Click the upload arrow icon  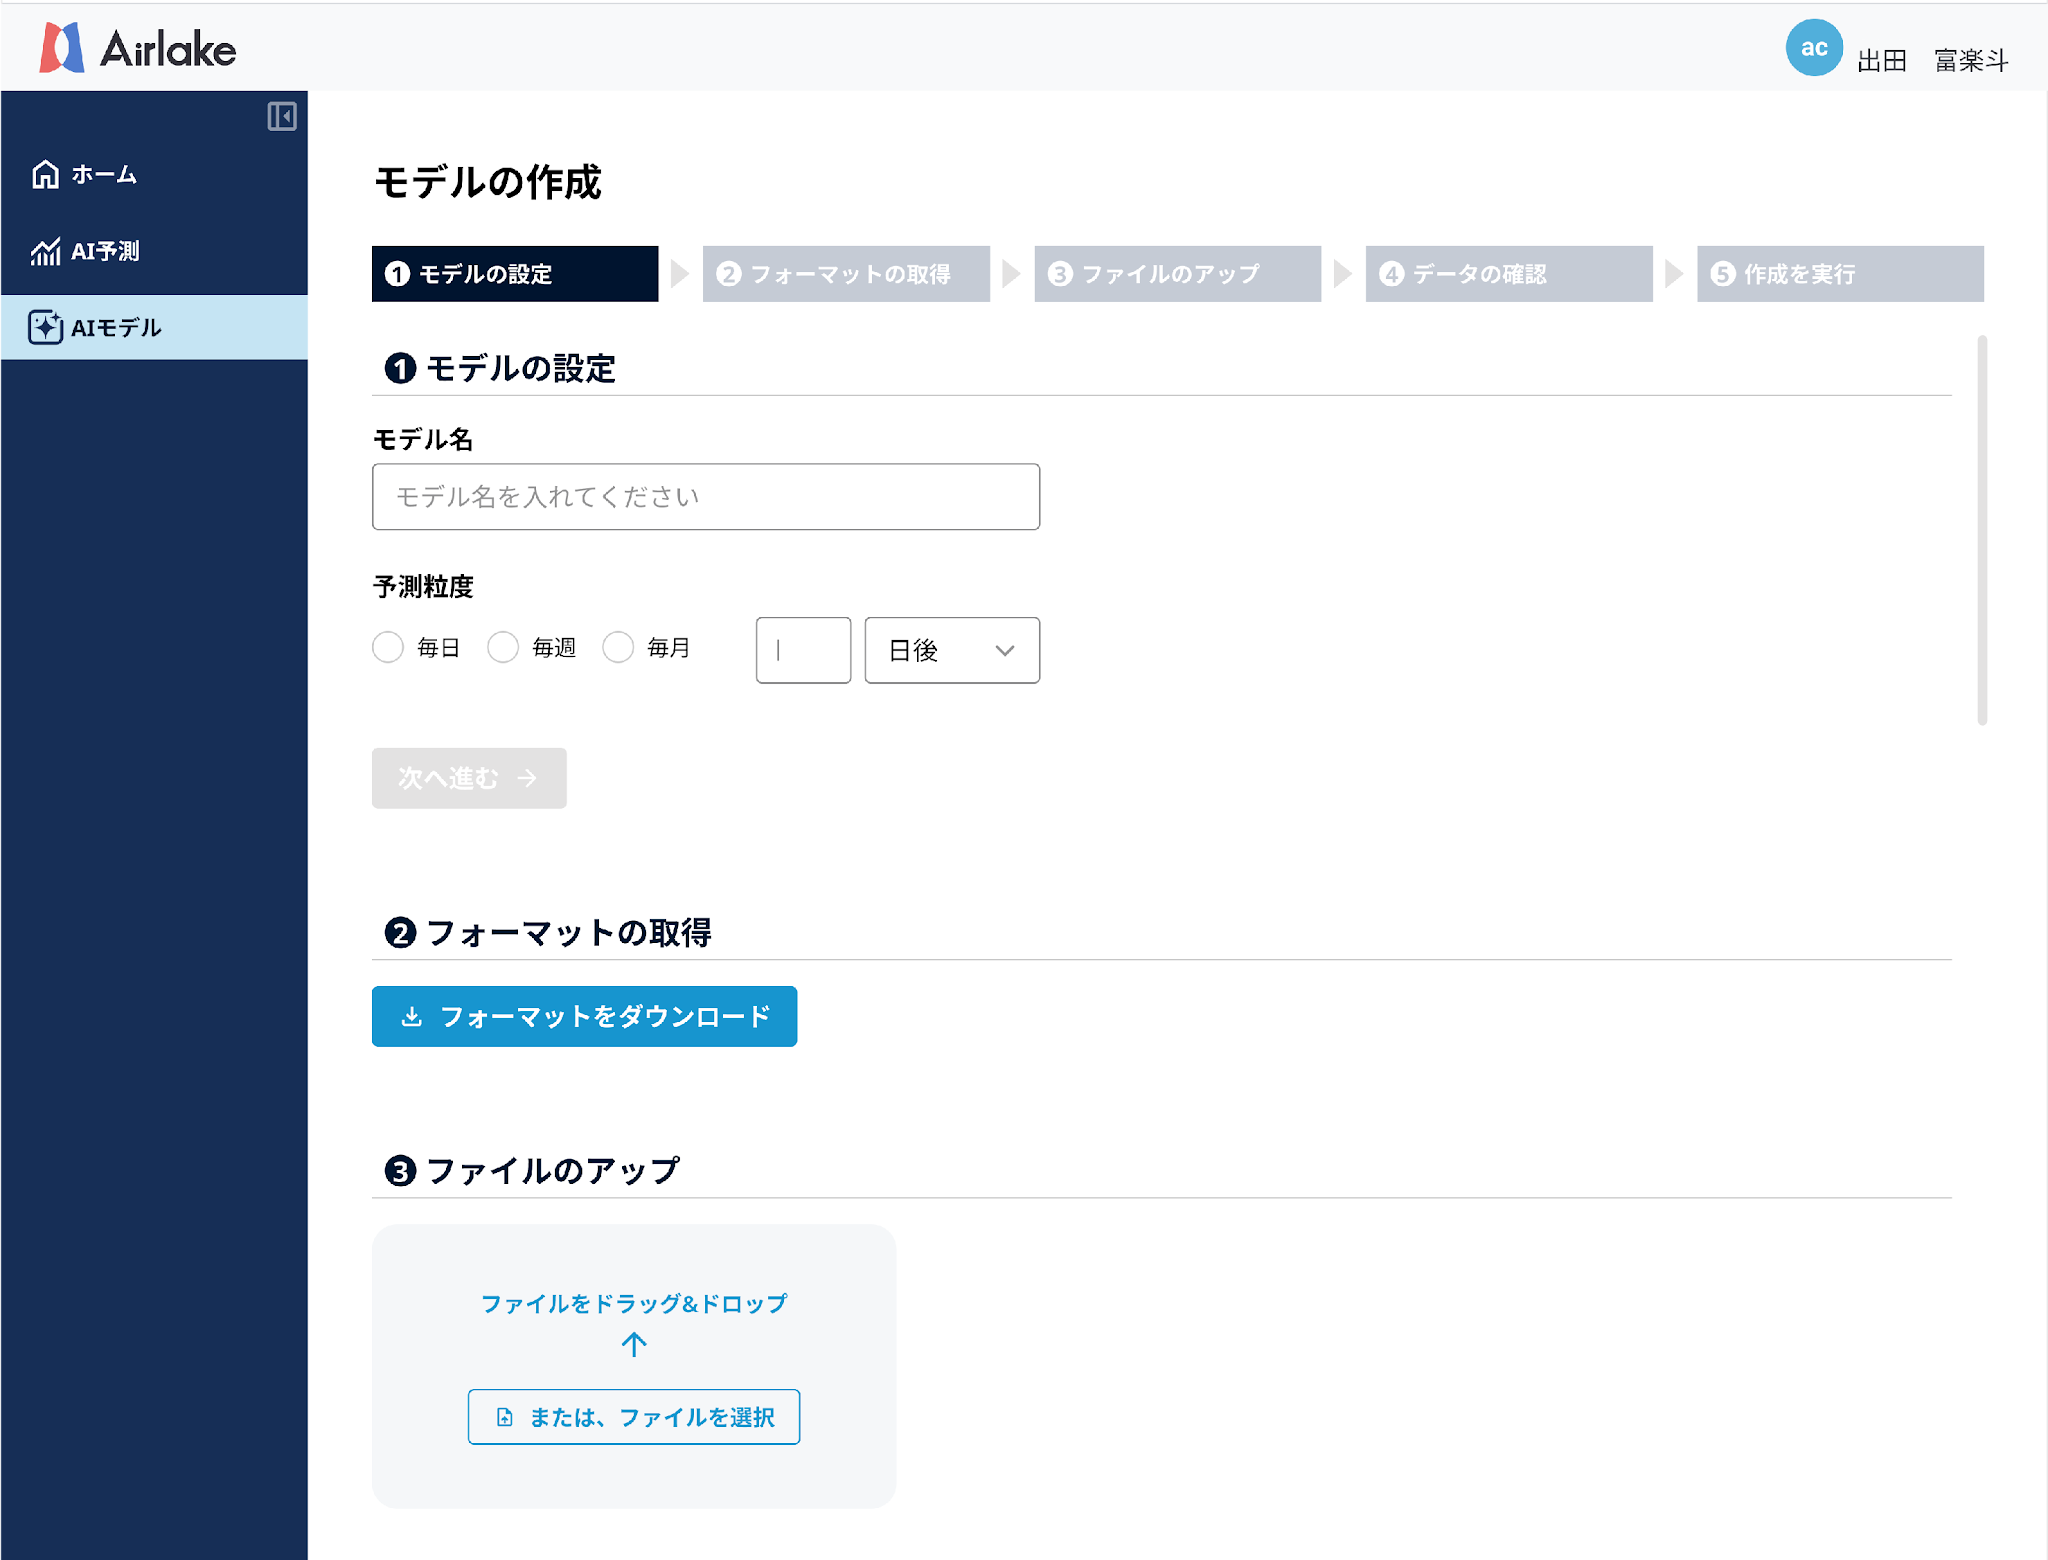tap(634, 1344)
